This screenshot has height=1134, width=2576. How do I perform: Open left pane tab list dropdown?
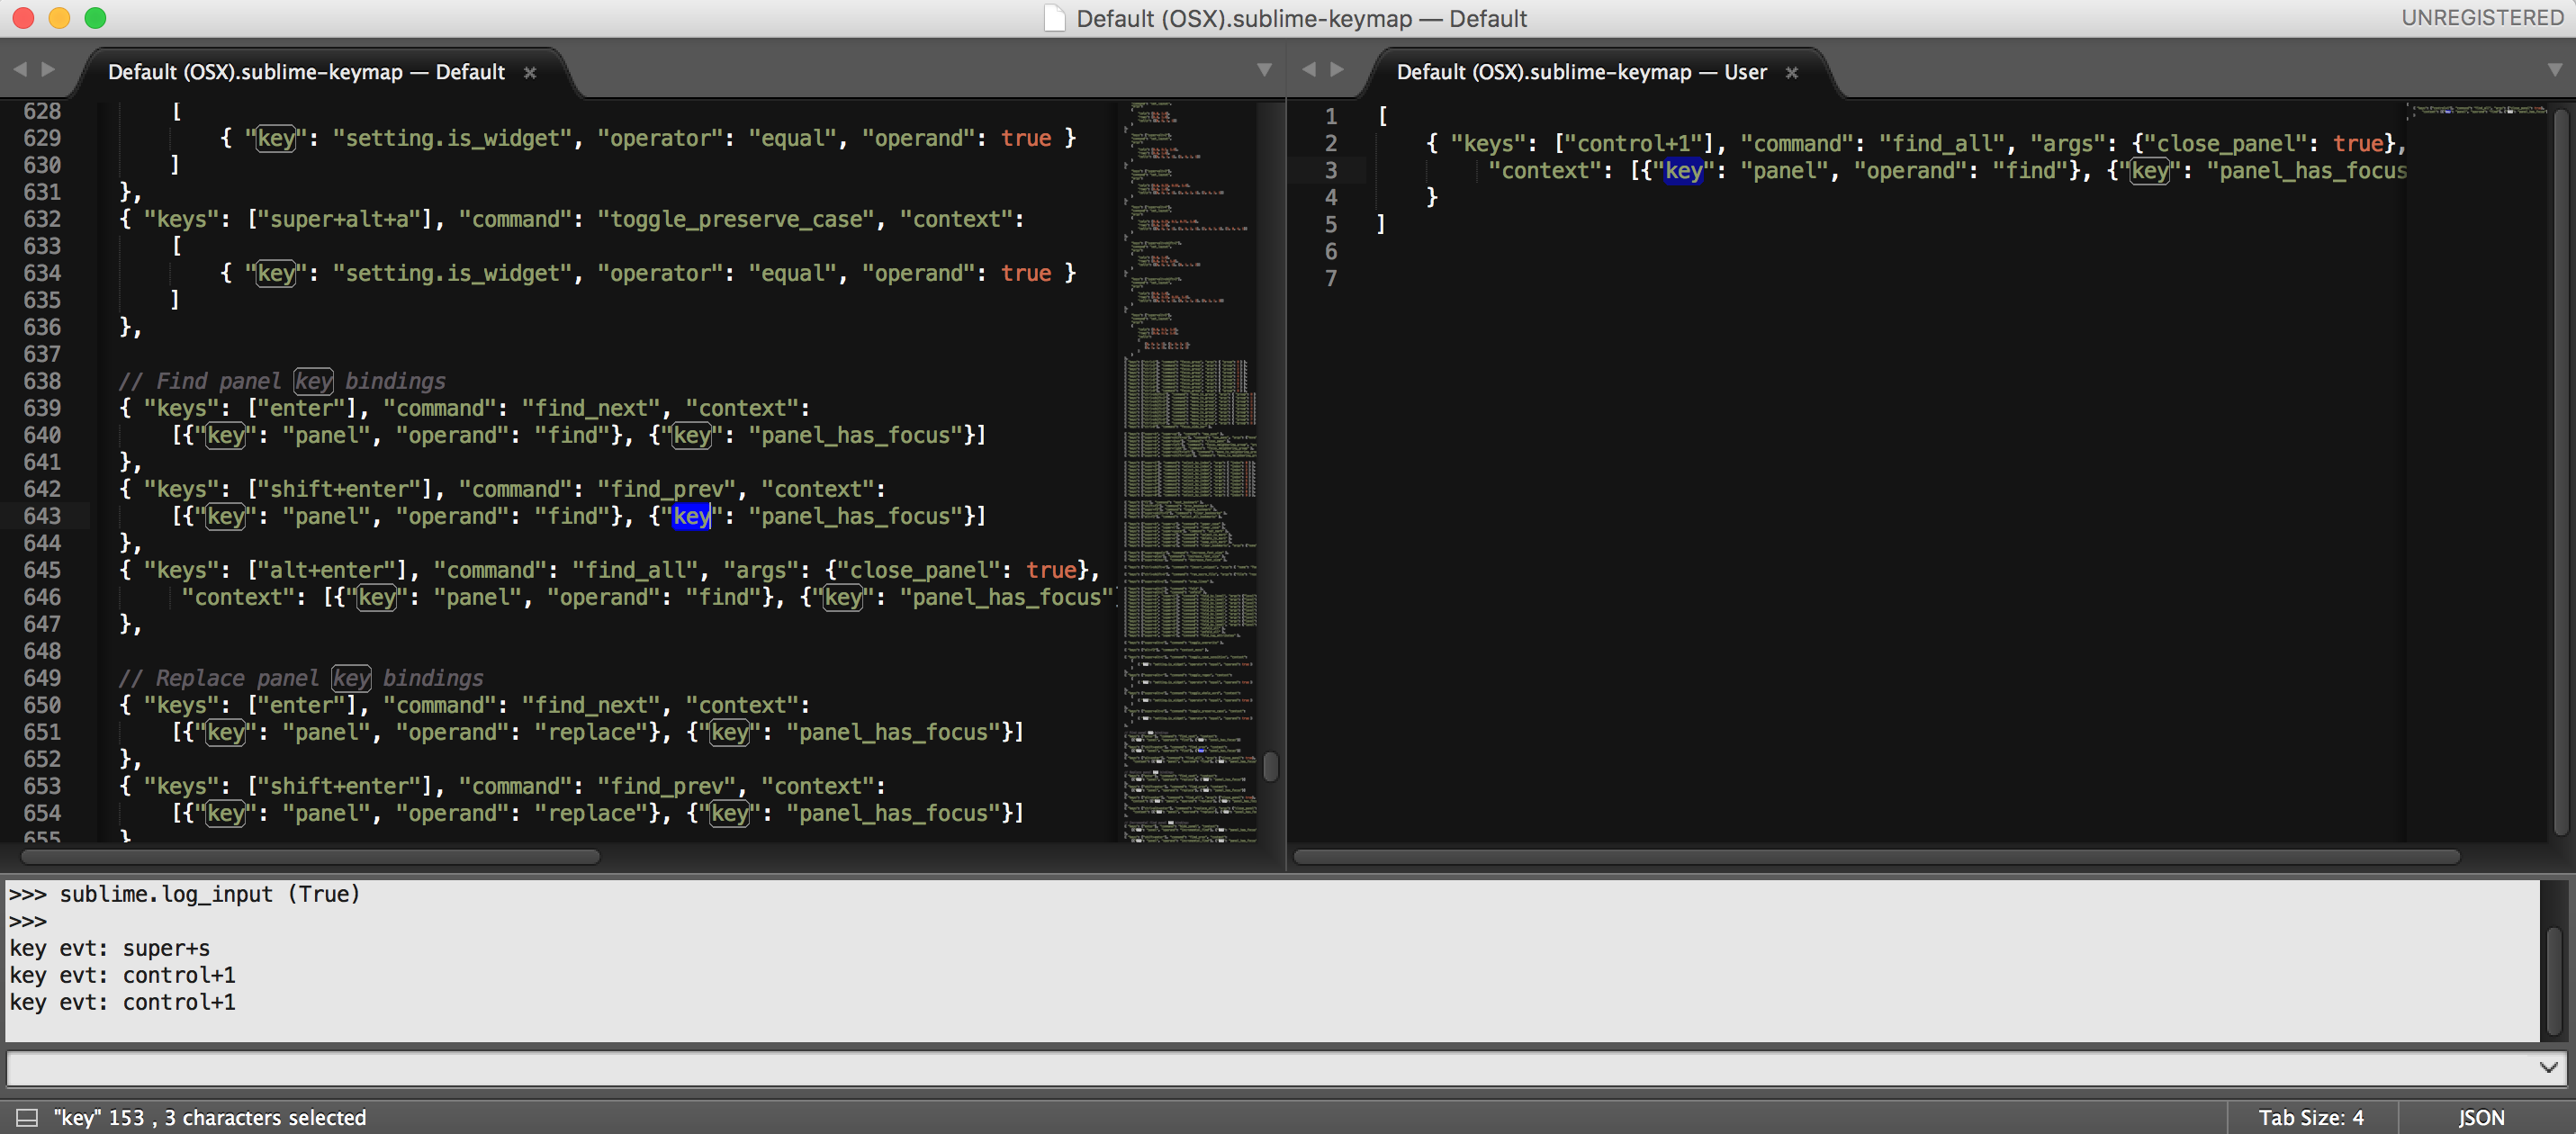click(x=1264, y=70)
